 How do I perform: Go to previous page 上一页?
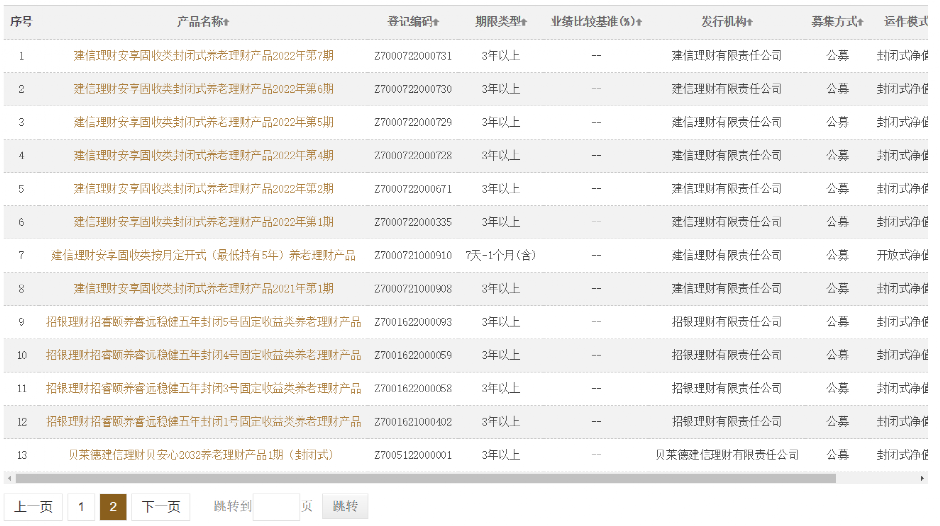pos(34,507)
